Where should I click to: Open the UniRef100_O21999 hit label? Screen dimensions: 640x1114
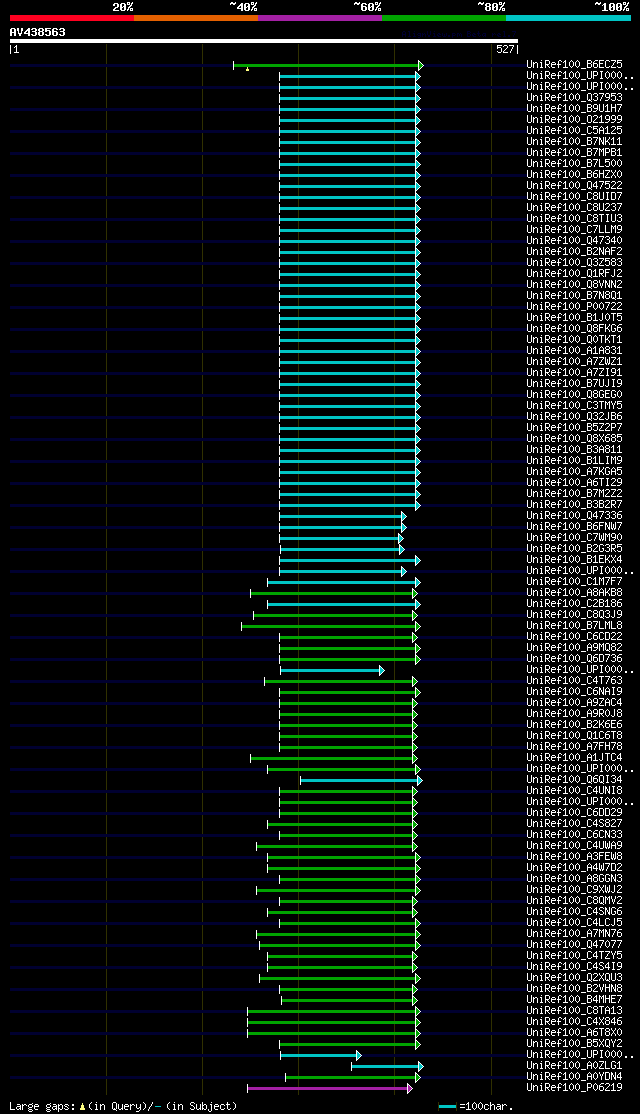[x=575, y=119]
